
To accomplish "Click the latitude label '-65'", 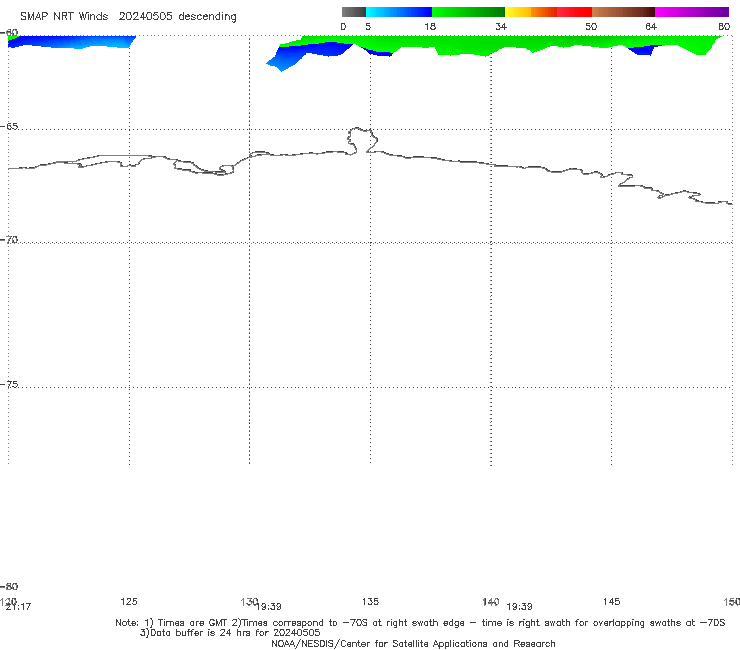I will (x=9, y=127).
